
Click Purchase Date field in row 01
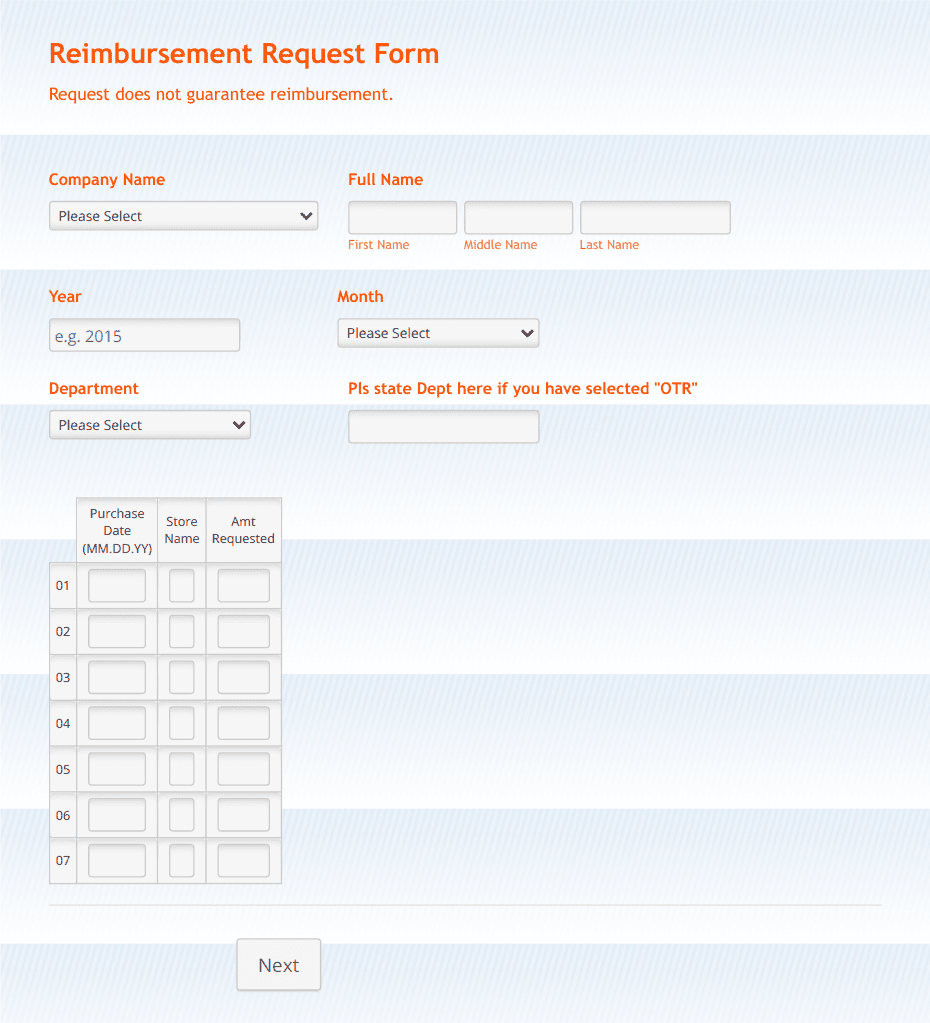tap(117, 586)
